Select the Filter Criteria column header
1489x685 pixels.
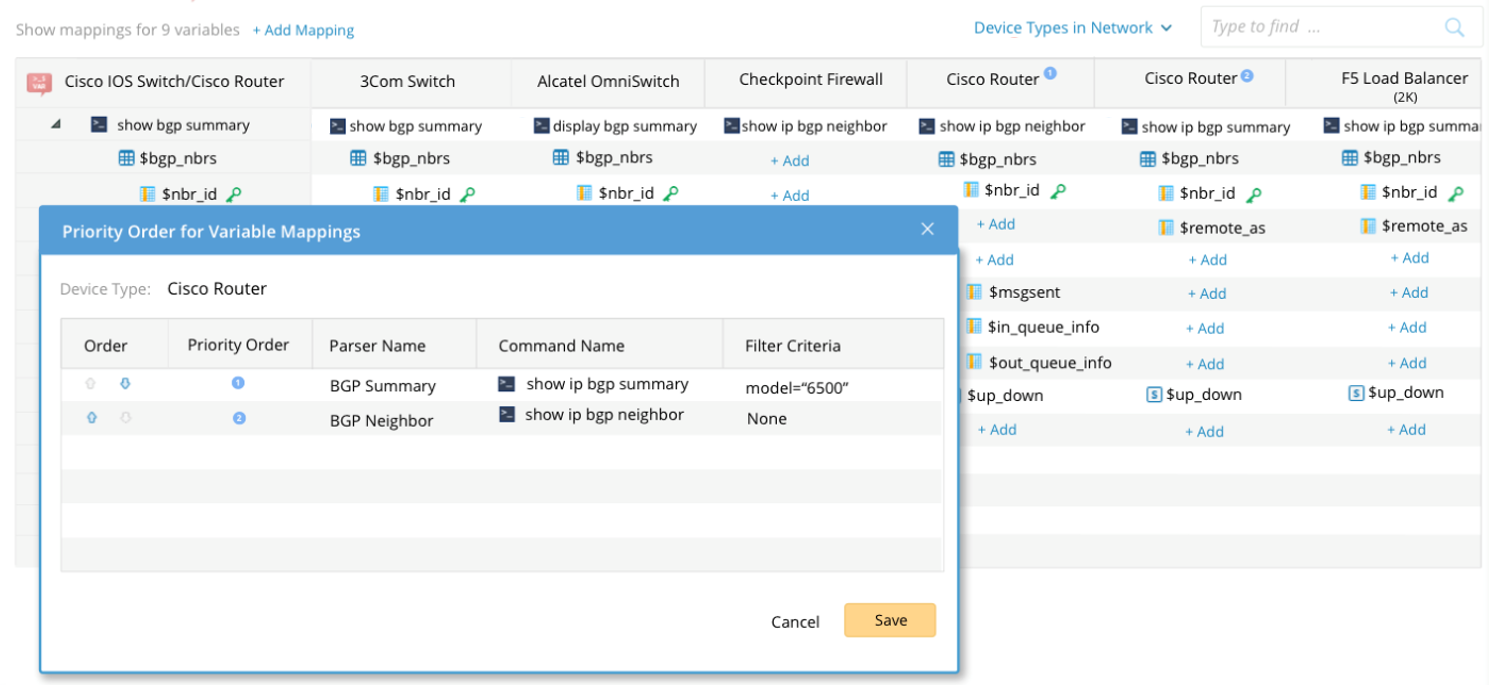click(x=792, y=346)
